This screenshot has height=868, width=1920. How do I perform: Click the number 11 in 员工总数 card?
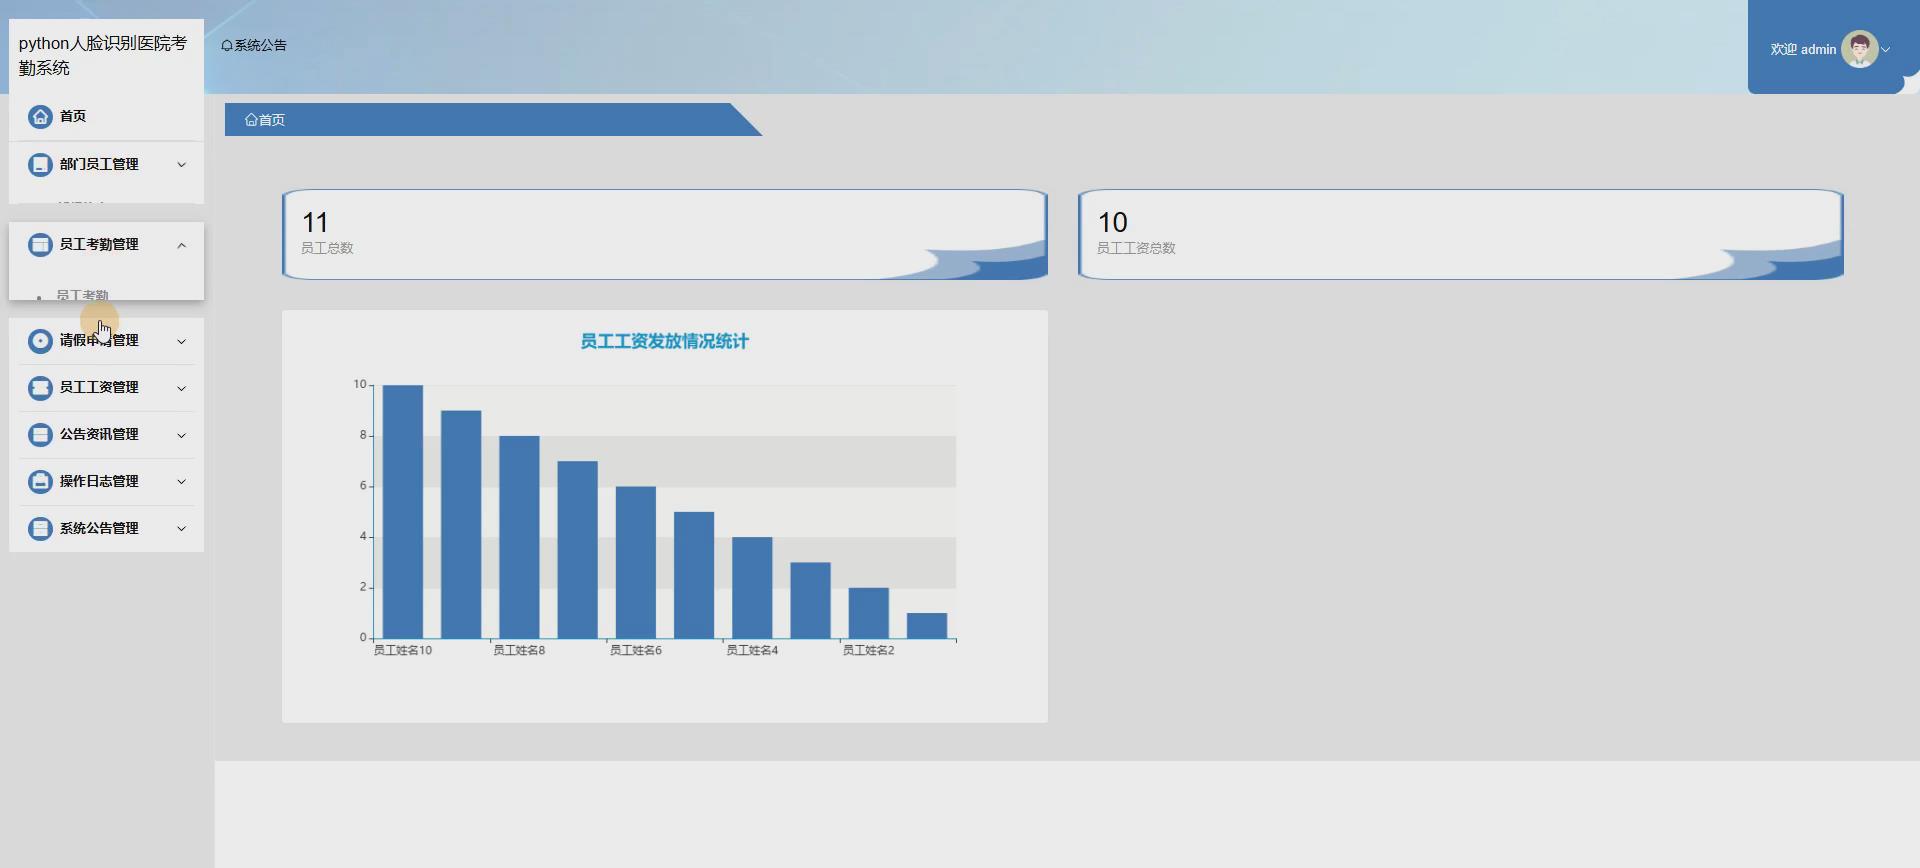pyautogui.click(x=315, y=222)
